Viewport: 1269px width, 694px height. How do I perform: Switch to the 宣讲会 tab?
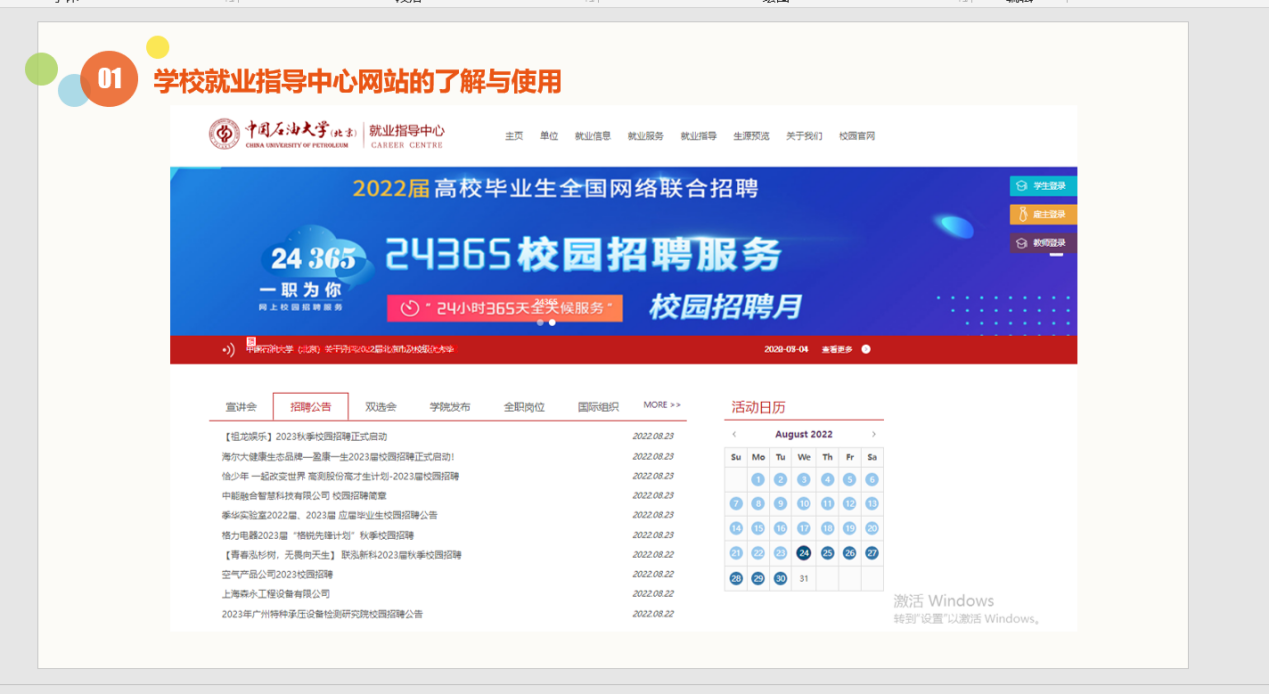241,407
